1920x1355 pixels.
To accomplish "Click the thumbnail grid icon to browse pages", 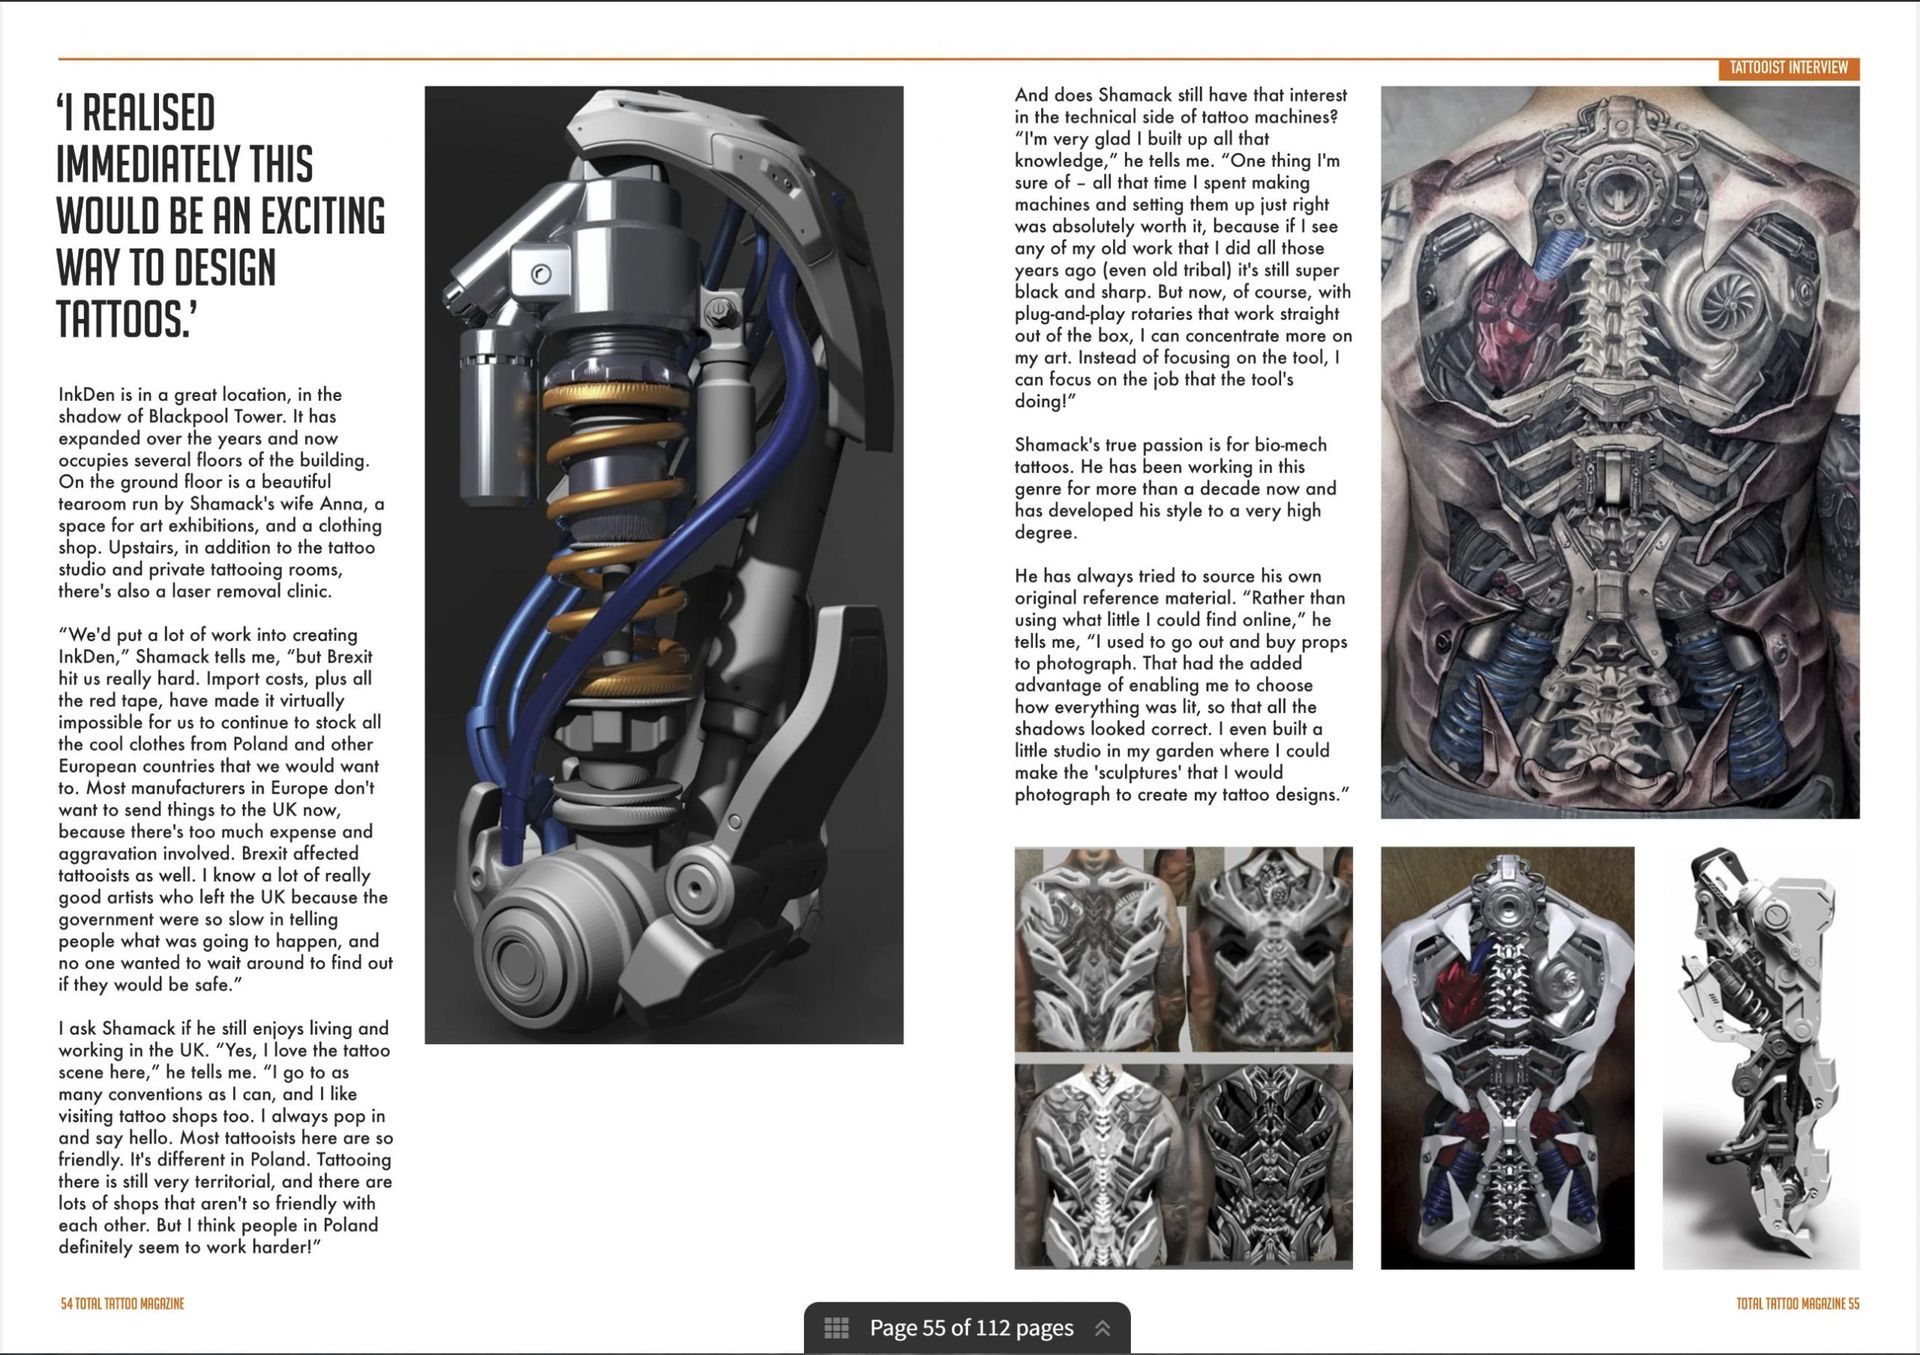I will click(837, 1327).
